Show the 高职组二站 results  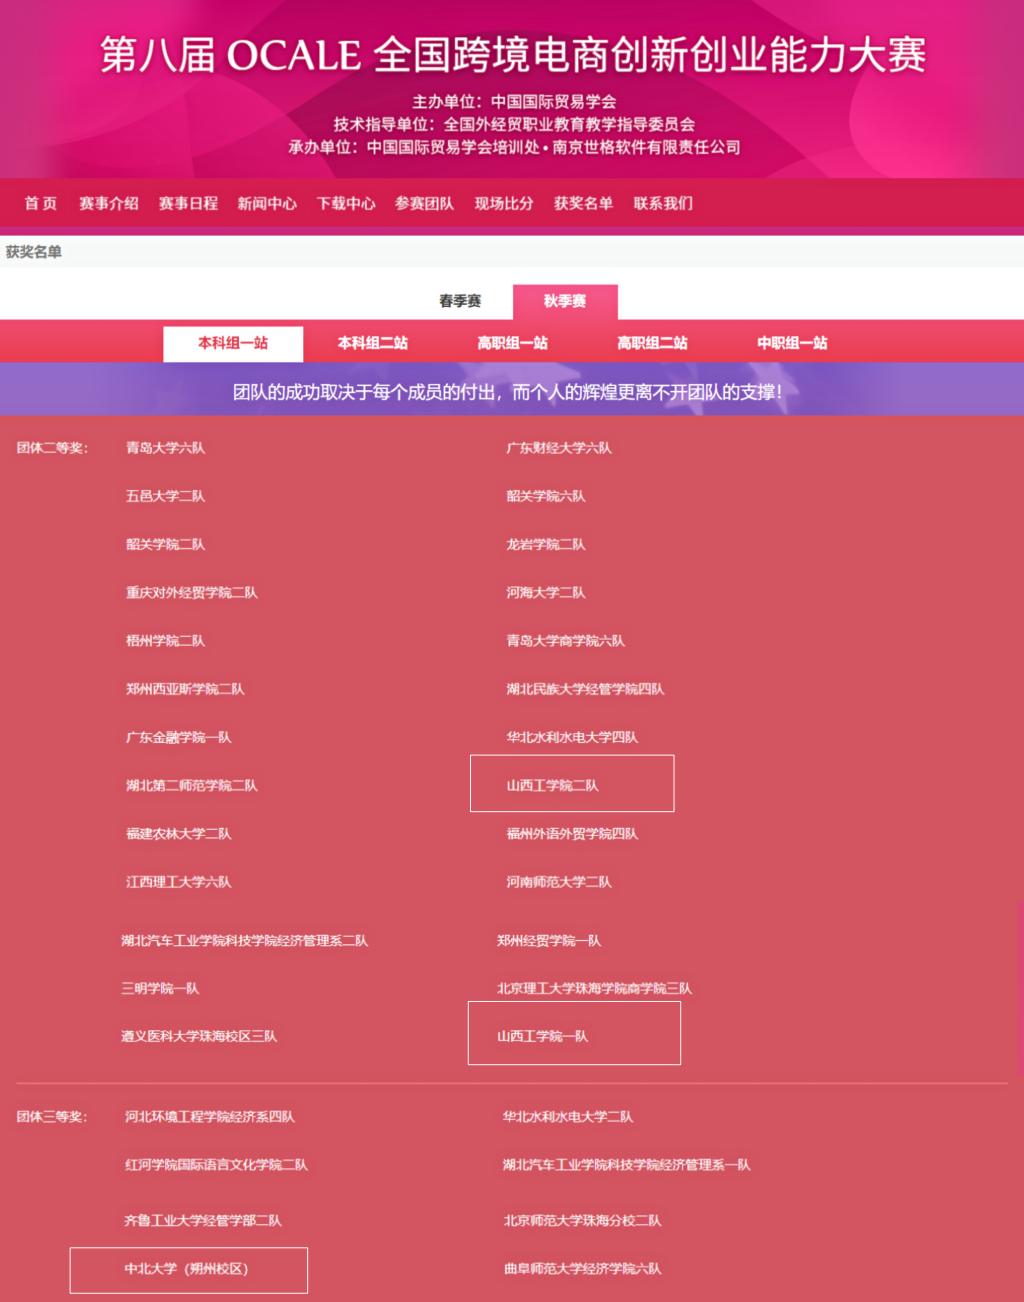click(652, 343)
